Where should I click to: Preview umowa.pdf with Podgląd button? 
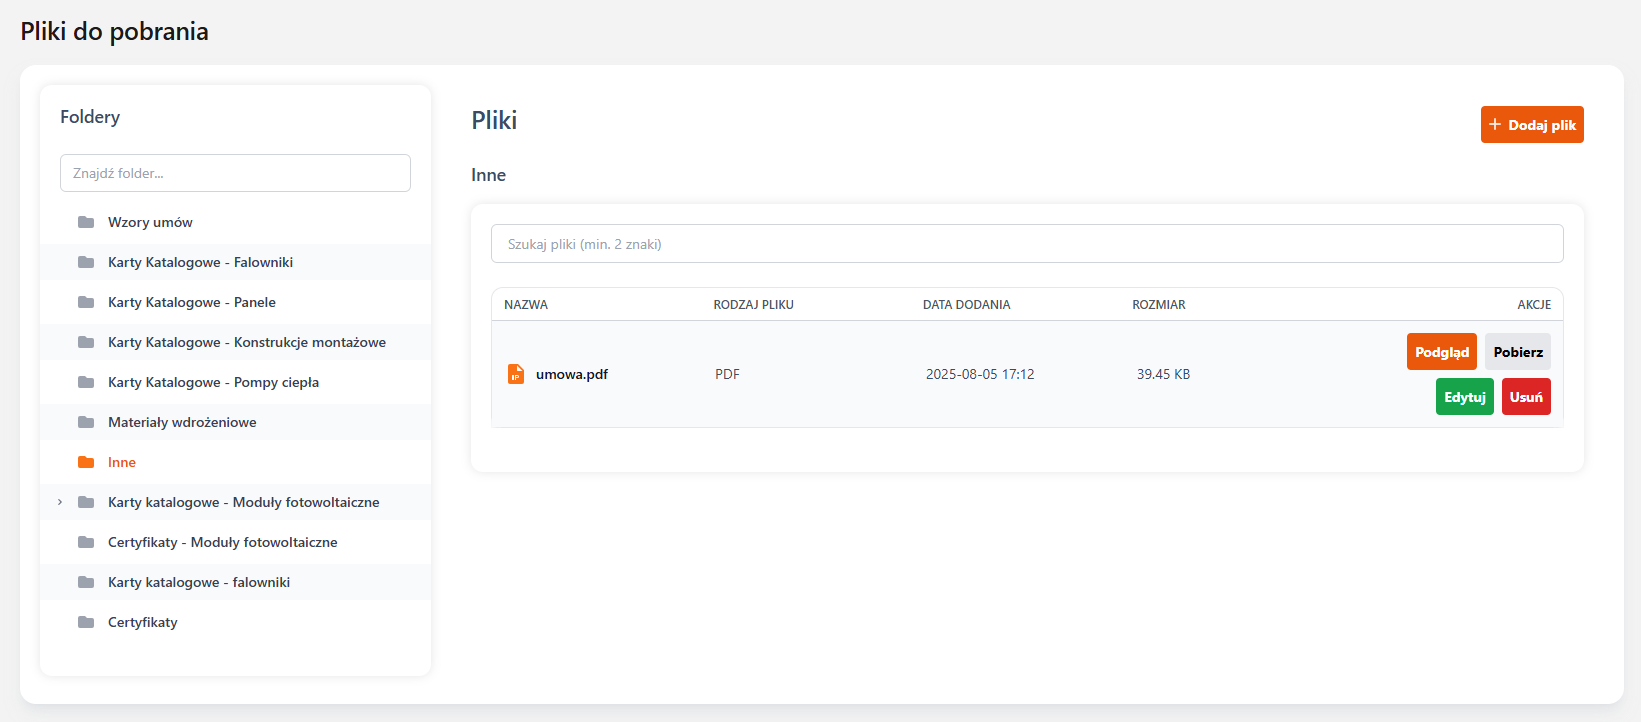click(x=1441, y=352)
